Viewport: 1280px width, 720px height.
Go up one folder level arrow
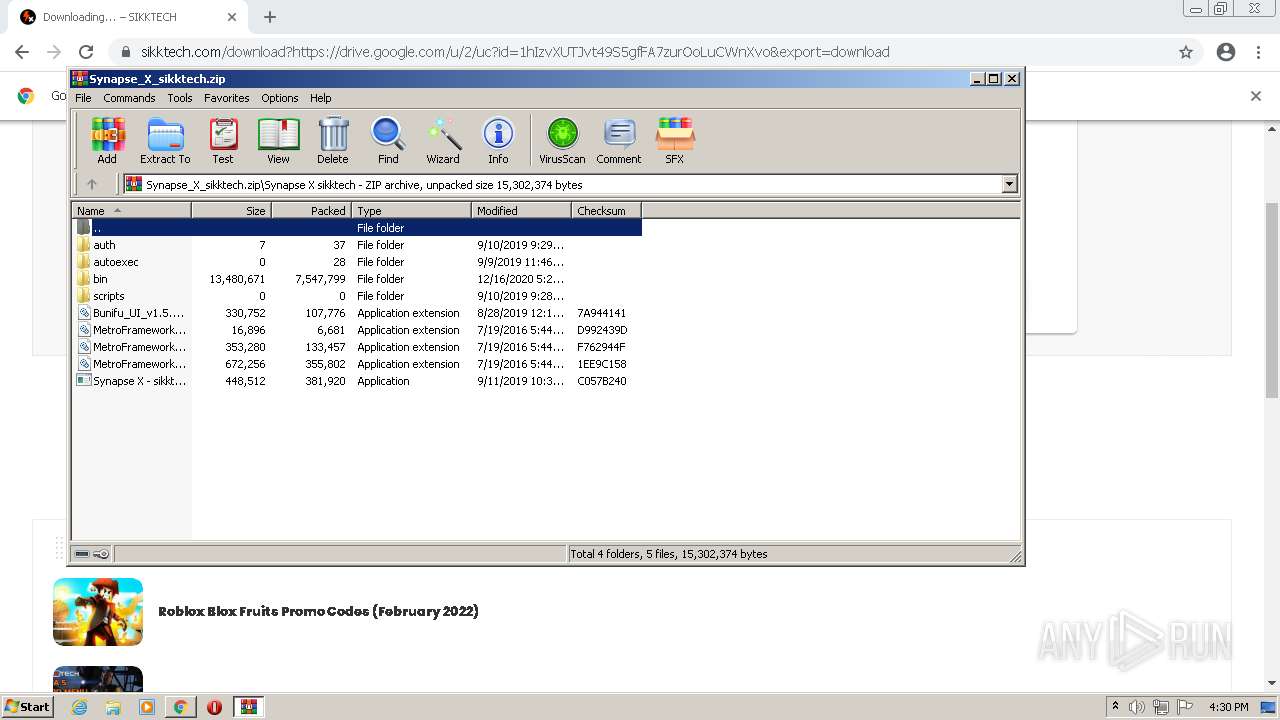point(92,184)
